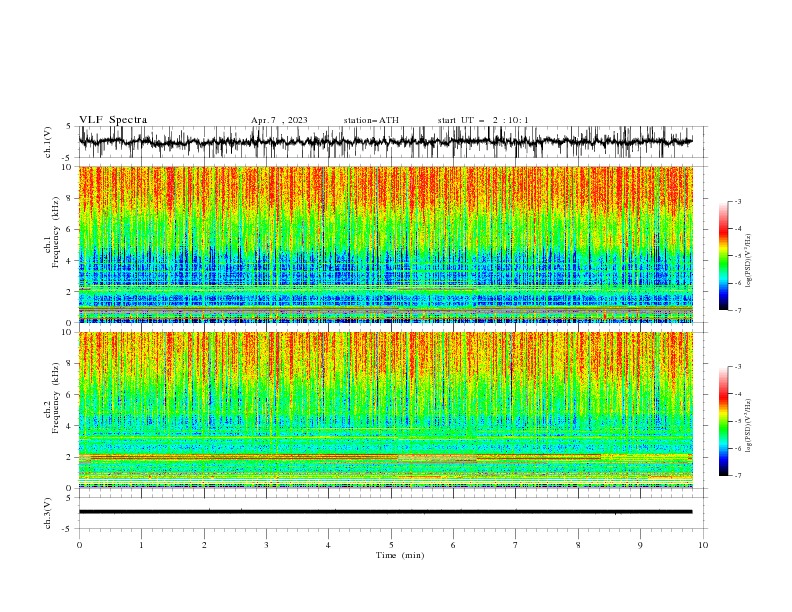Screen dimensions: 792x612
Task: Click the time axis tick label '0'
Action: pos(79,545)
